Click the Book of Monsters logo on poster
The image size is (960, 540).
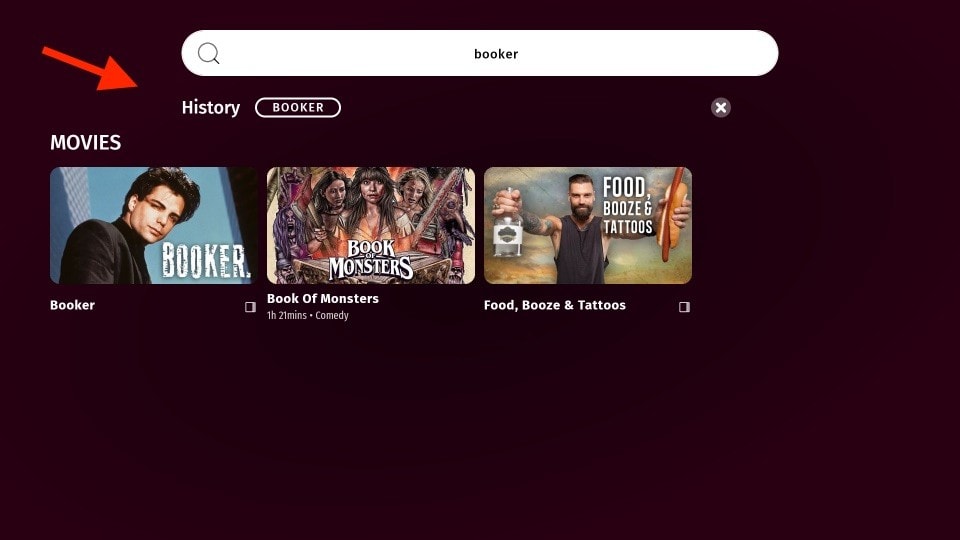tap(370, 259)
